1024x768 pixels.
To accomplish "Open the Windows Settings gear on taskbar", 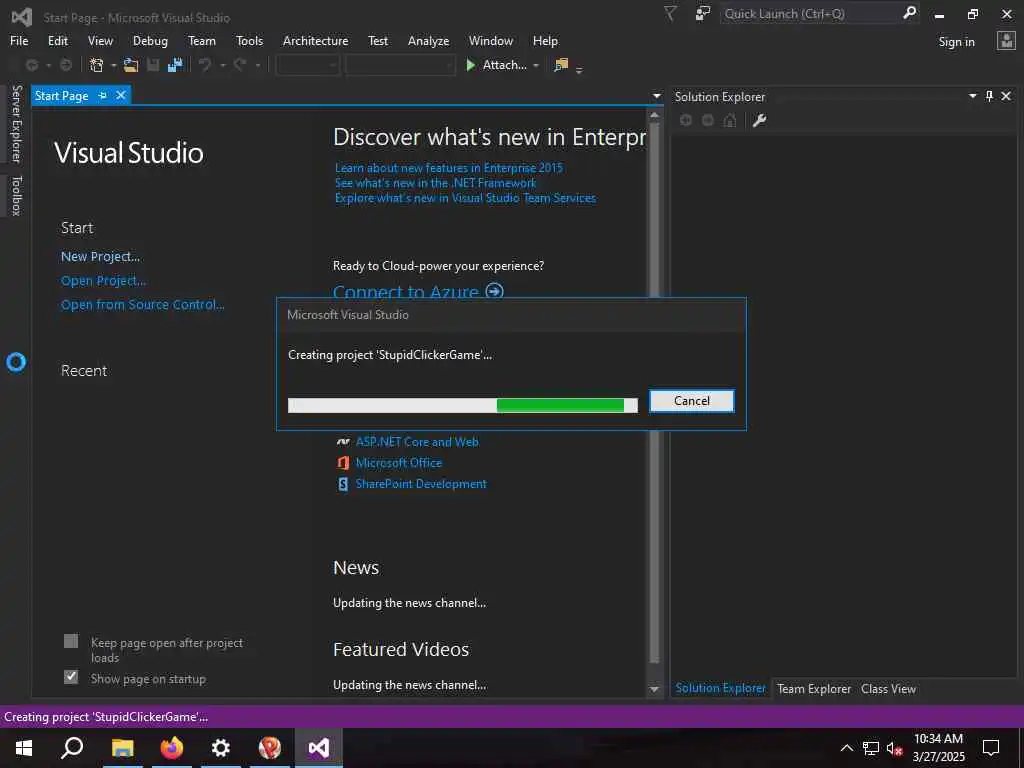I will tap(221, 748).
